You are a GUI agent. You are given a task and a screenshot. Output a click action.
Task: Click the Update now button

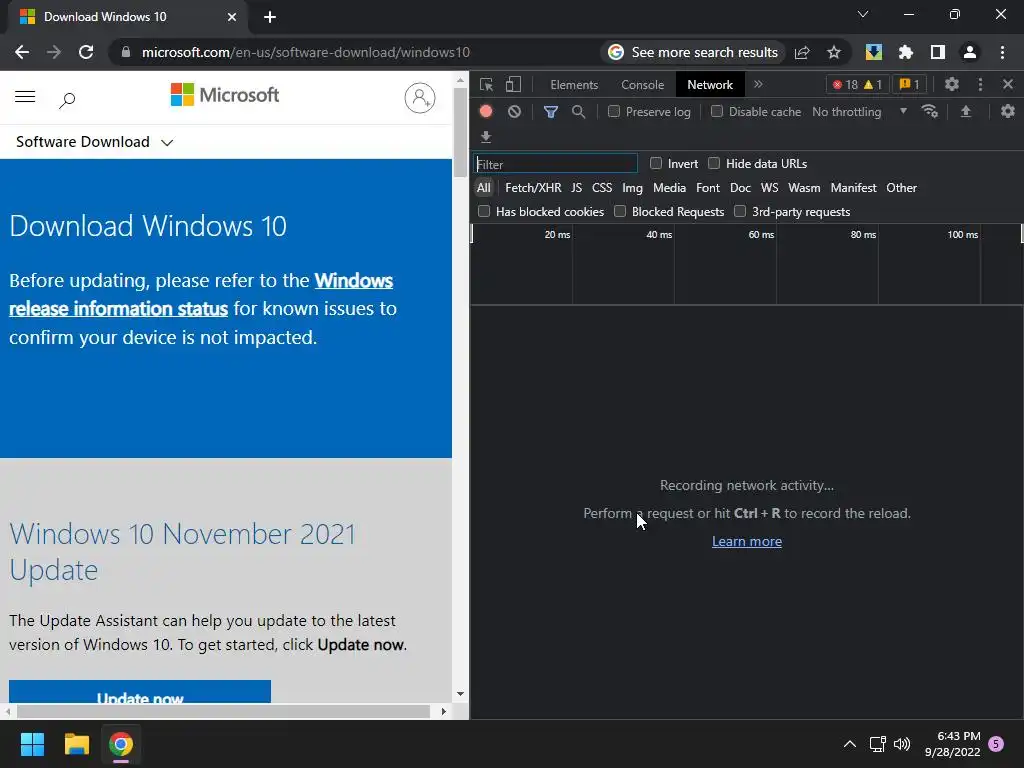140,692
